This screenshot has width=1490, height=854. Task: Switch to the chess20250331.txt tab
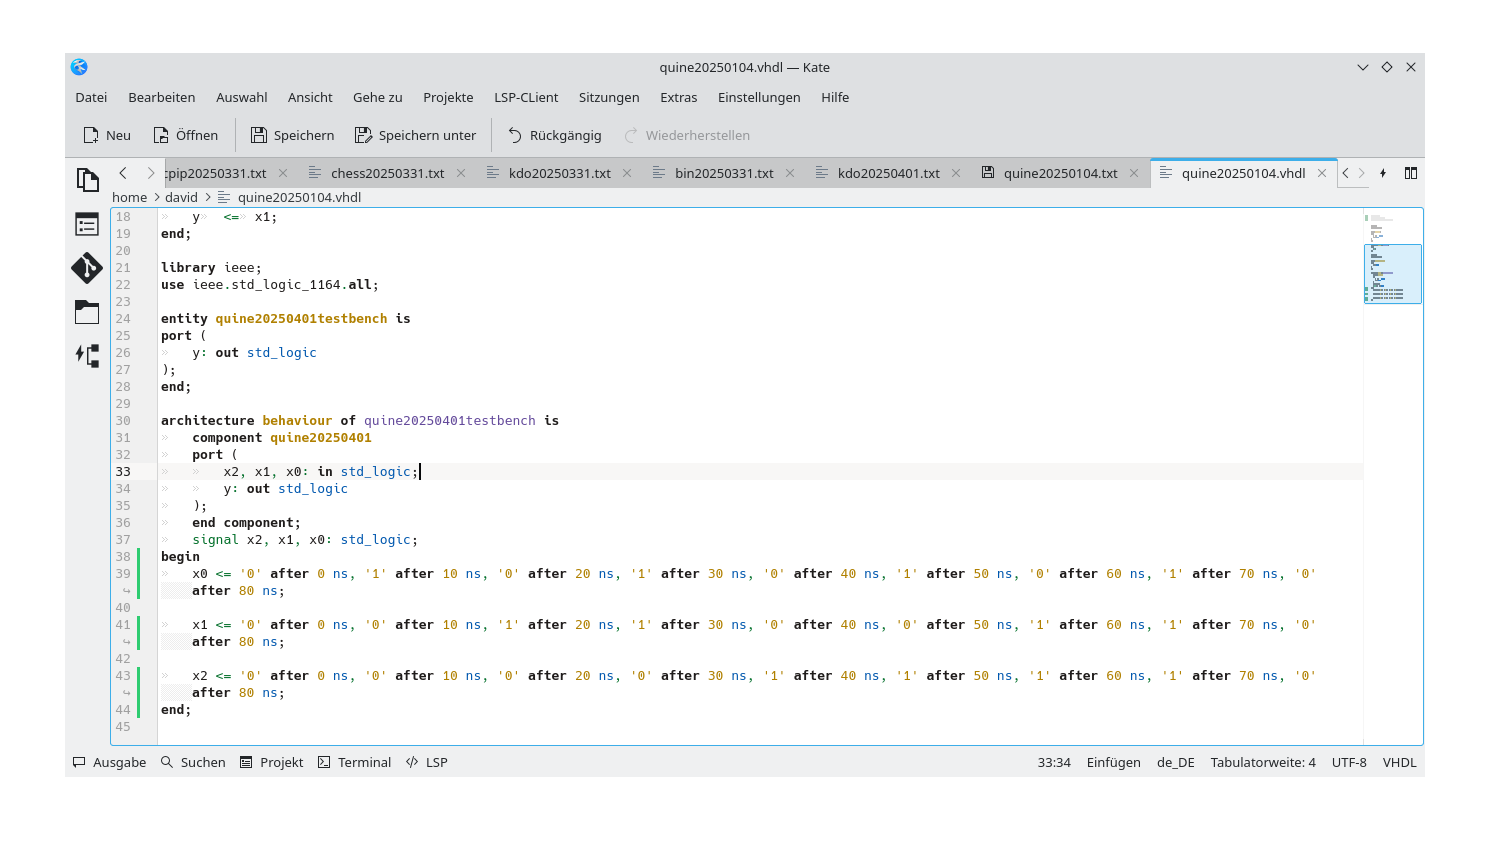pos(387,173)
